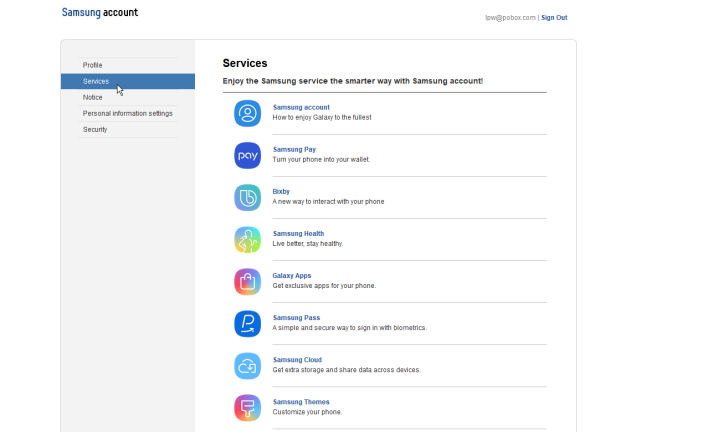Image resolution: width=718 pixels, height=432 pixels.
Task: Follow the Bixby link
Action: pyautogui.click(x=281, y=191)
